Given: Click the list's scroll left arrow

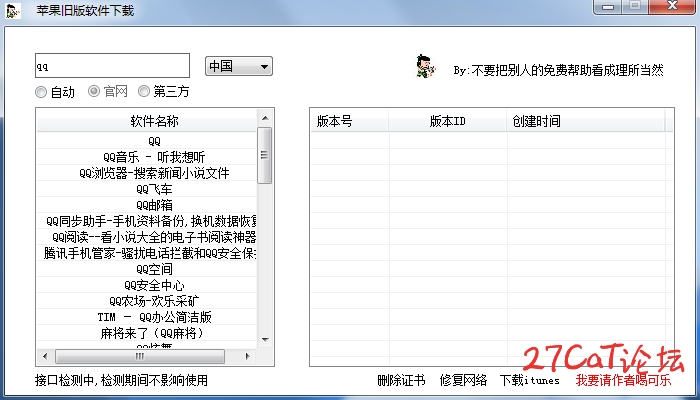Looking at the screenshot, I should [45, 356].
